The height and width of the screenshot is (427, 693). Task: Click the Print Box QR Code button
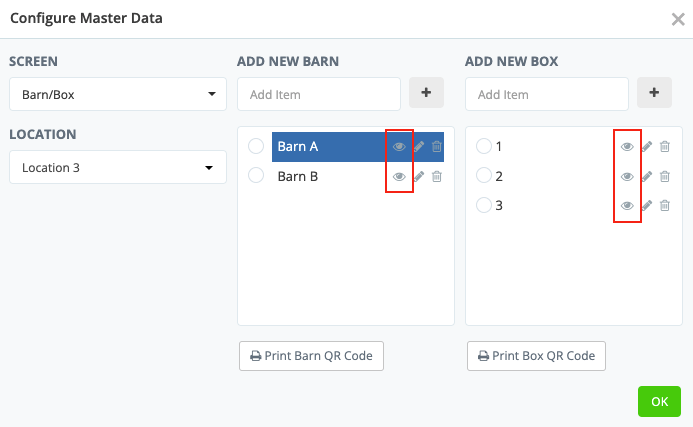pyautogui.click(x=536, y=356)
